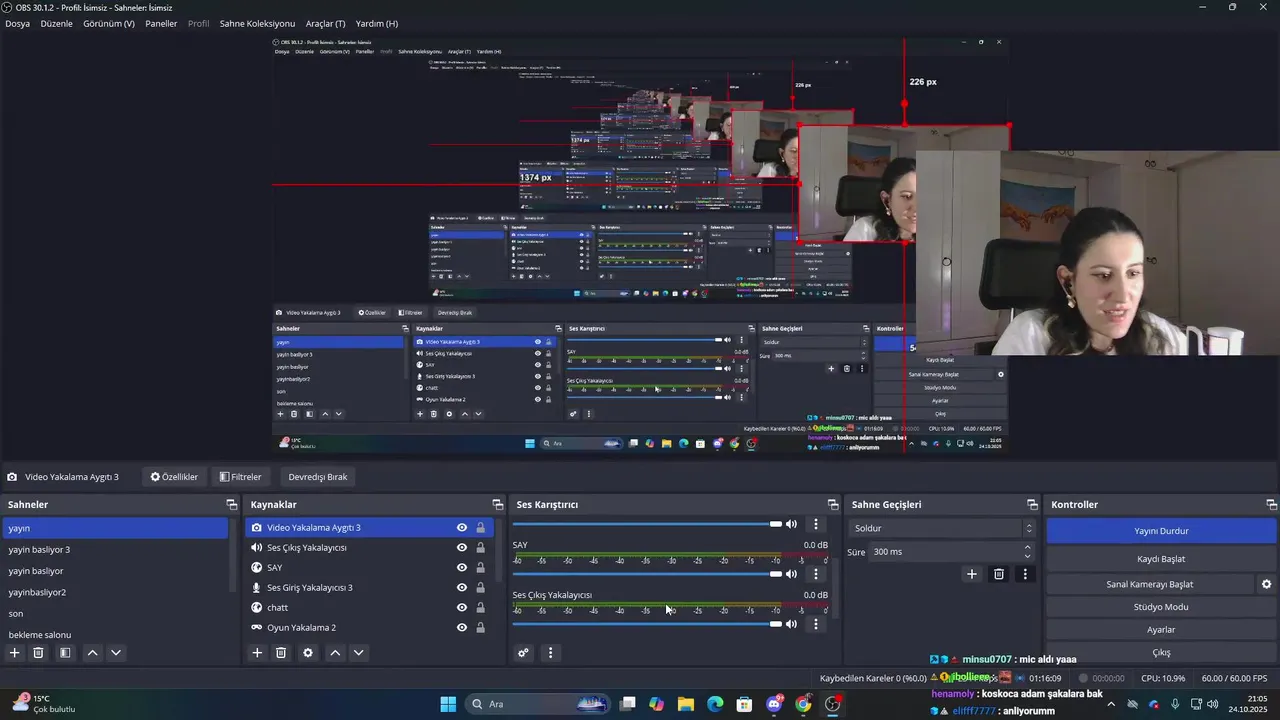
Task: Undock the Ses Karıştırıcı panel
Action: 833,505
